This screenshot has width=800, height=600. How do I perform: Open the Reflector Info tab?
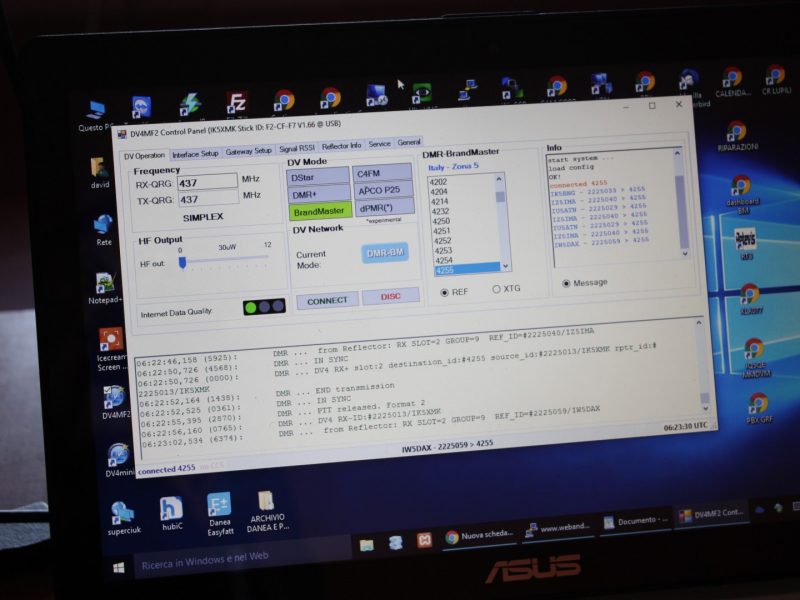[341, 146]
